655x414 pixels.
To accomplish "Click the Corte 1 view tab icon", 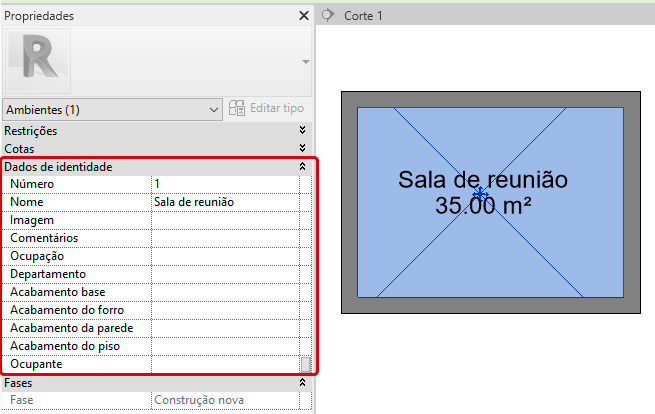I will [327, 16].
